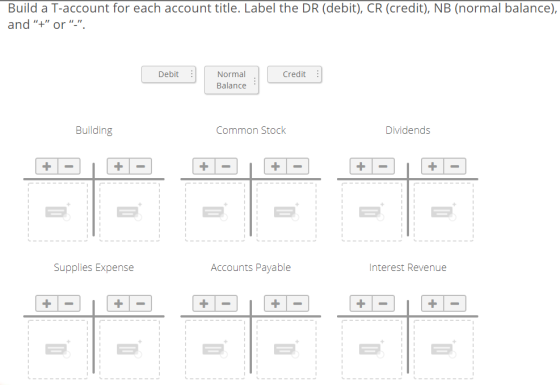Select plus on Building's left side

click(47, 166)
